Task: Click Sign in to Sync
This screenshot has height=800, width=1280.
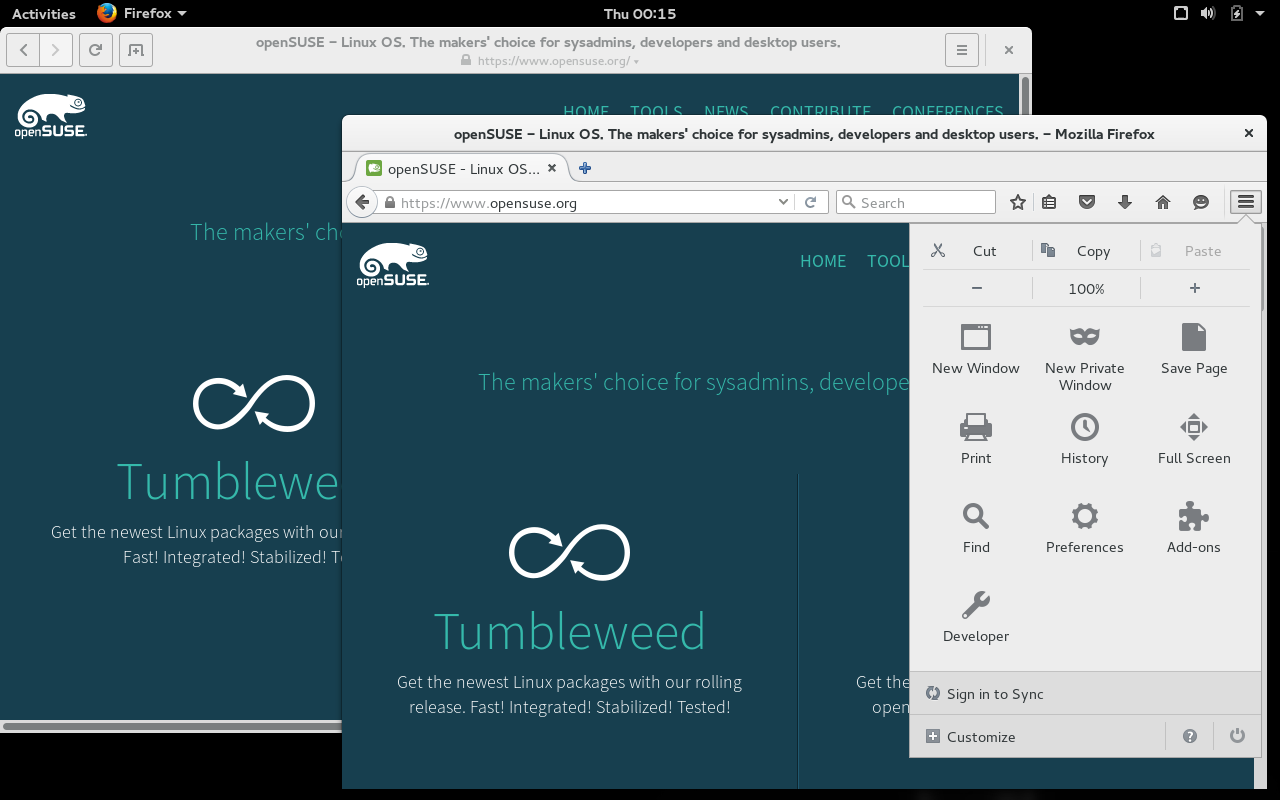Action: [x=994, y=694]
